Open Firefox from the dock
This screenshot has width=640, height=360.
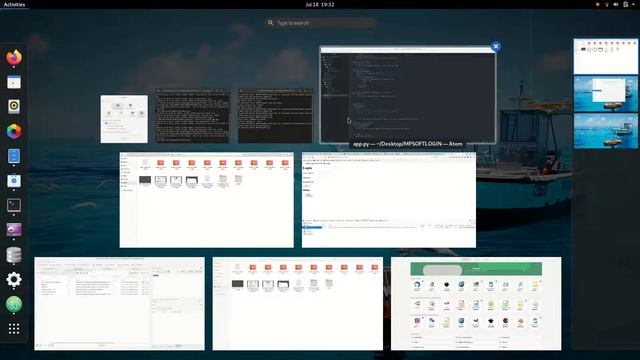(x=14, y=58)
